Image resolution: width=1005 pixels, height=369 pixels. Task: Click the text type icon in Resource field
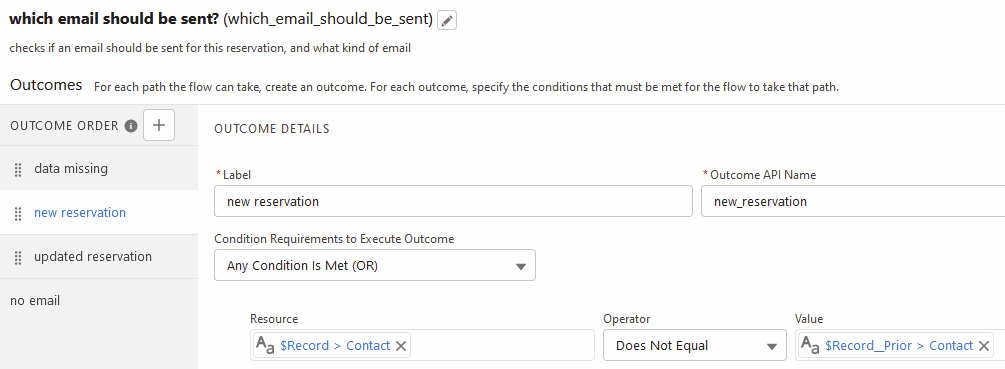point(265,345)
